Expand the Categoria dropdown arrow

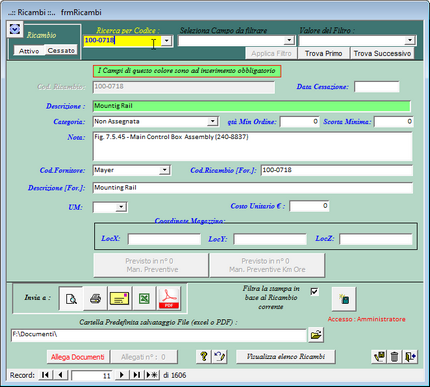pos(212,121)
